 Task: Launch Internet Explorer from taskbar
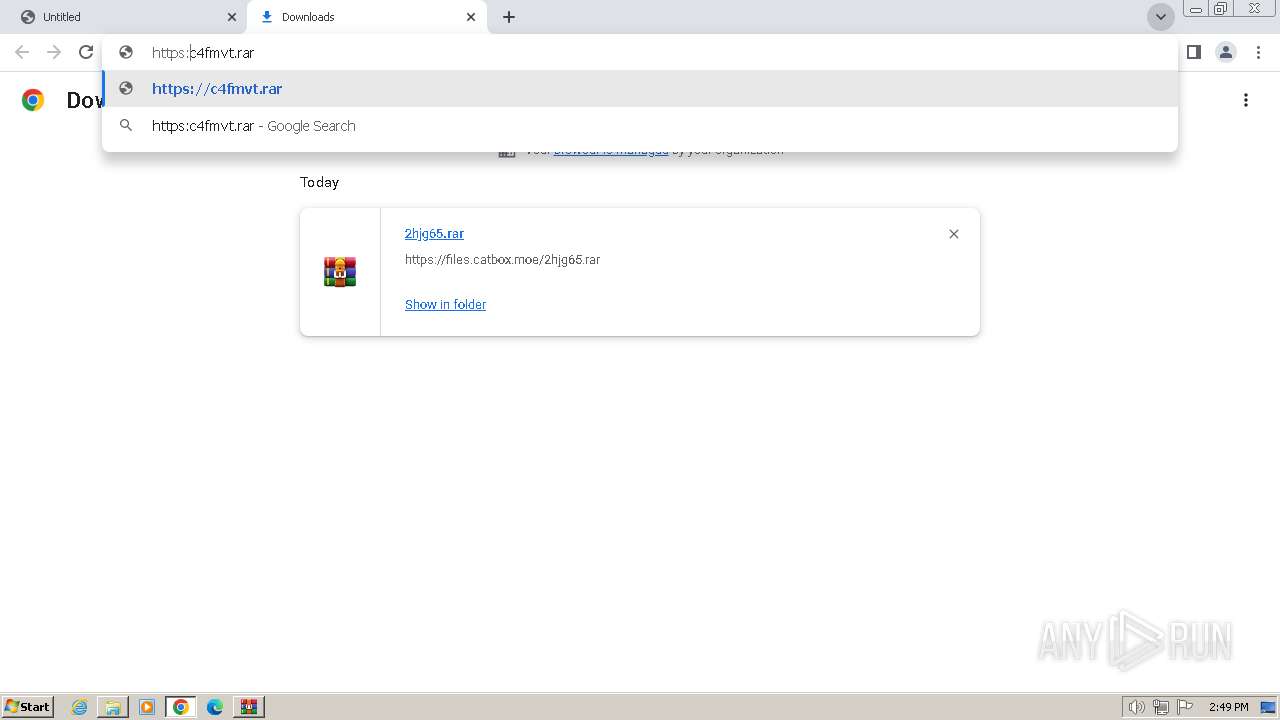point(79,707)
